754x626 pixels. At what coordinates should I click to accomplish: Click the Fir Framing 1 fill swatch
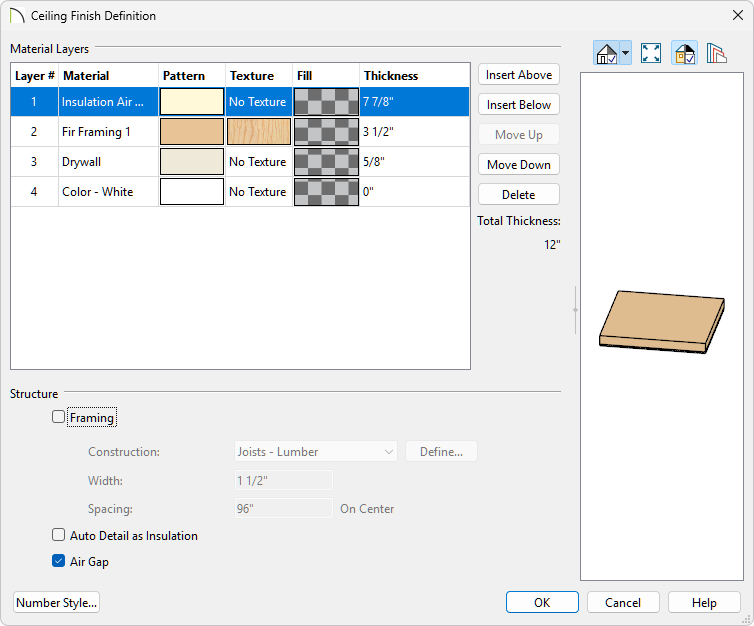326,132
